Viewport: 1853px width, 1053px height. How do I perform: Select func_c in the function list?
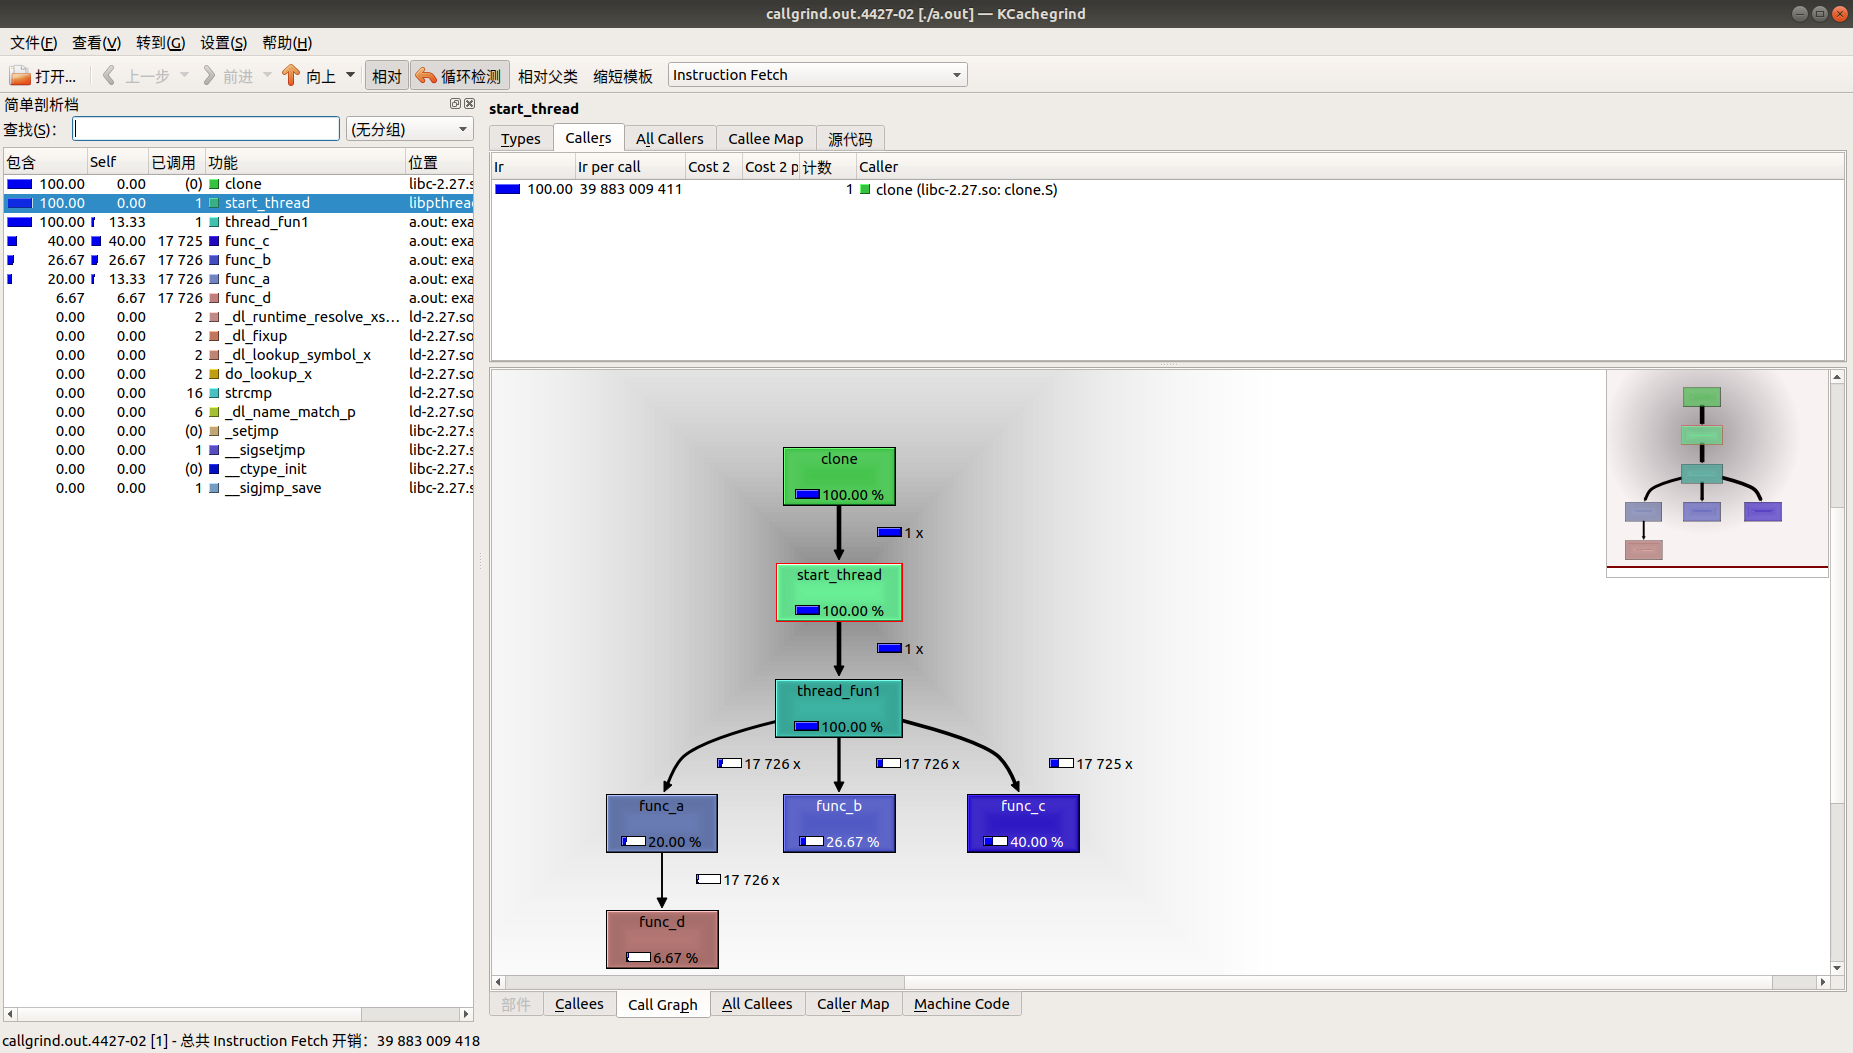(238, 241)
